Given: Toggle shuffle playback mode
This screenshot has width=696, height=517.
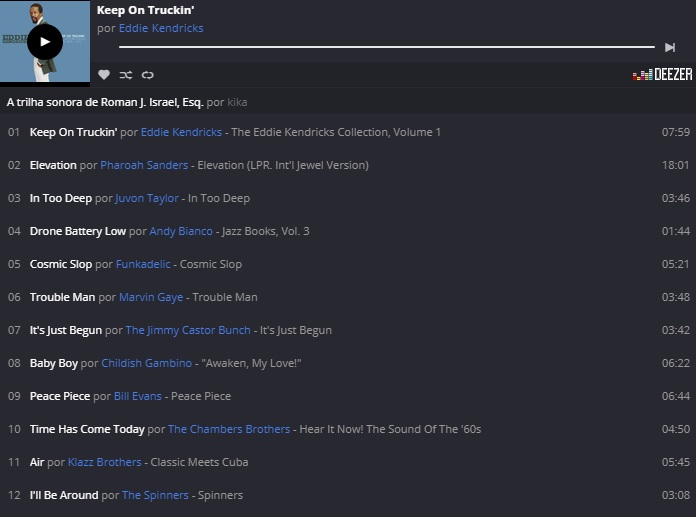Looking at the screenshot, I should click(x=126, y=75).
